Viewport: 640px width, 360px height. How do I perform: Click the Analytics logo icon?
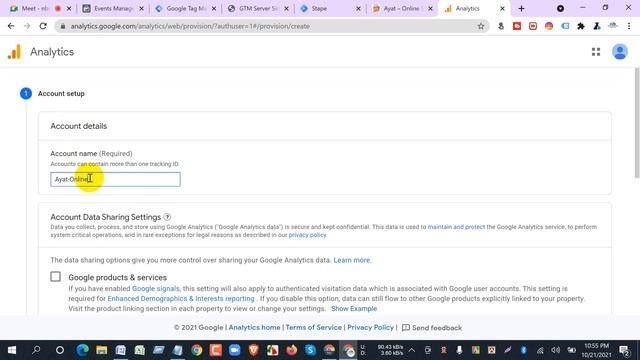14,52
